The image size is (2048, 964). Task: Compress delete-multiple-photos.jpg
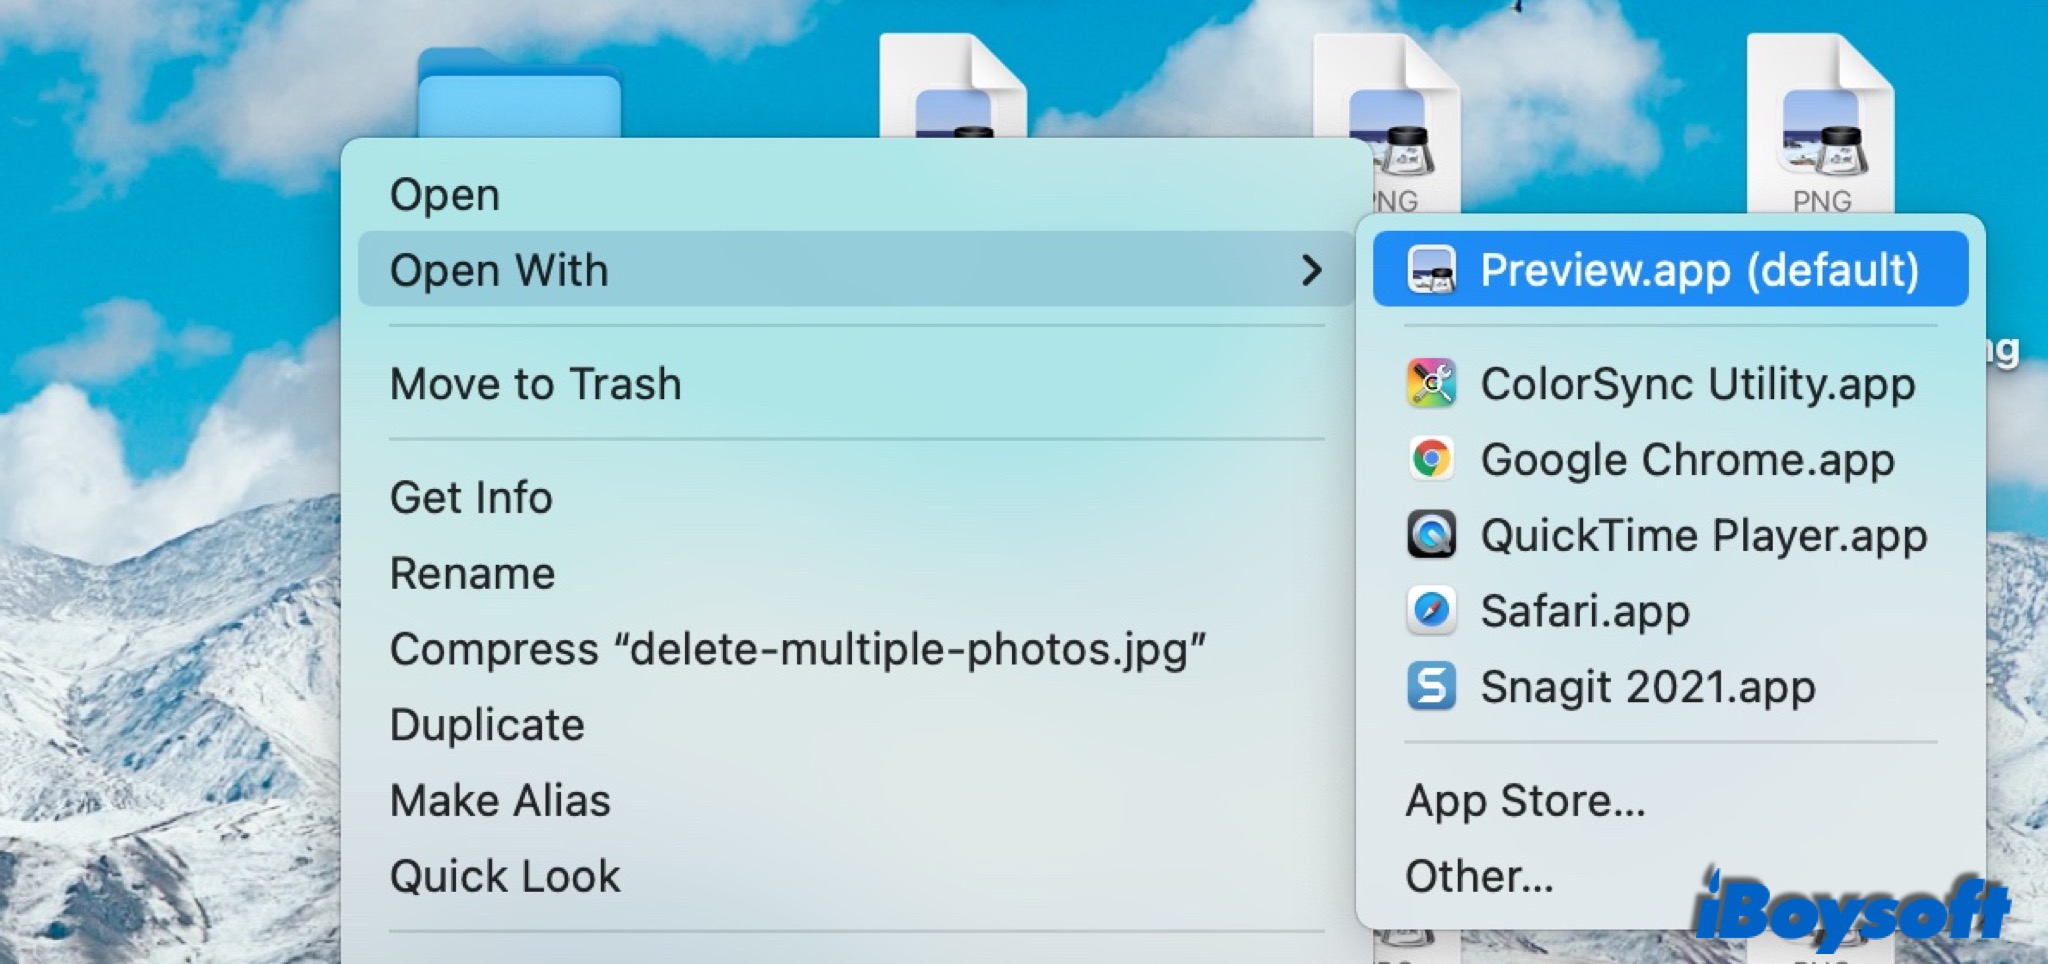click(x=797, y=650)
